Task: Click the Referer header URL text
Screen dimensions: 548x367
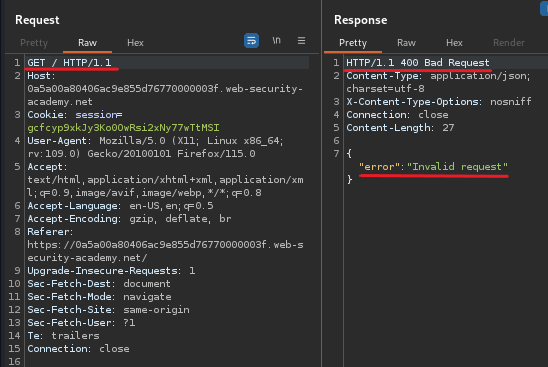Action: [x=165, y=251]
